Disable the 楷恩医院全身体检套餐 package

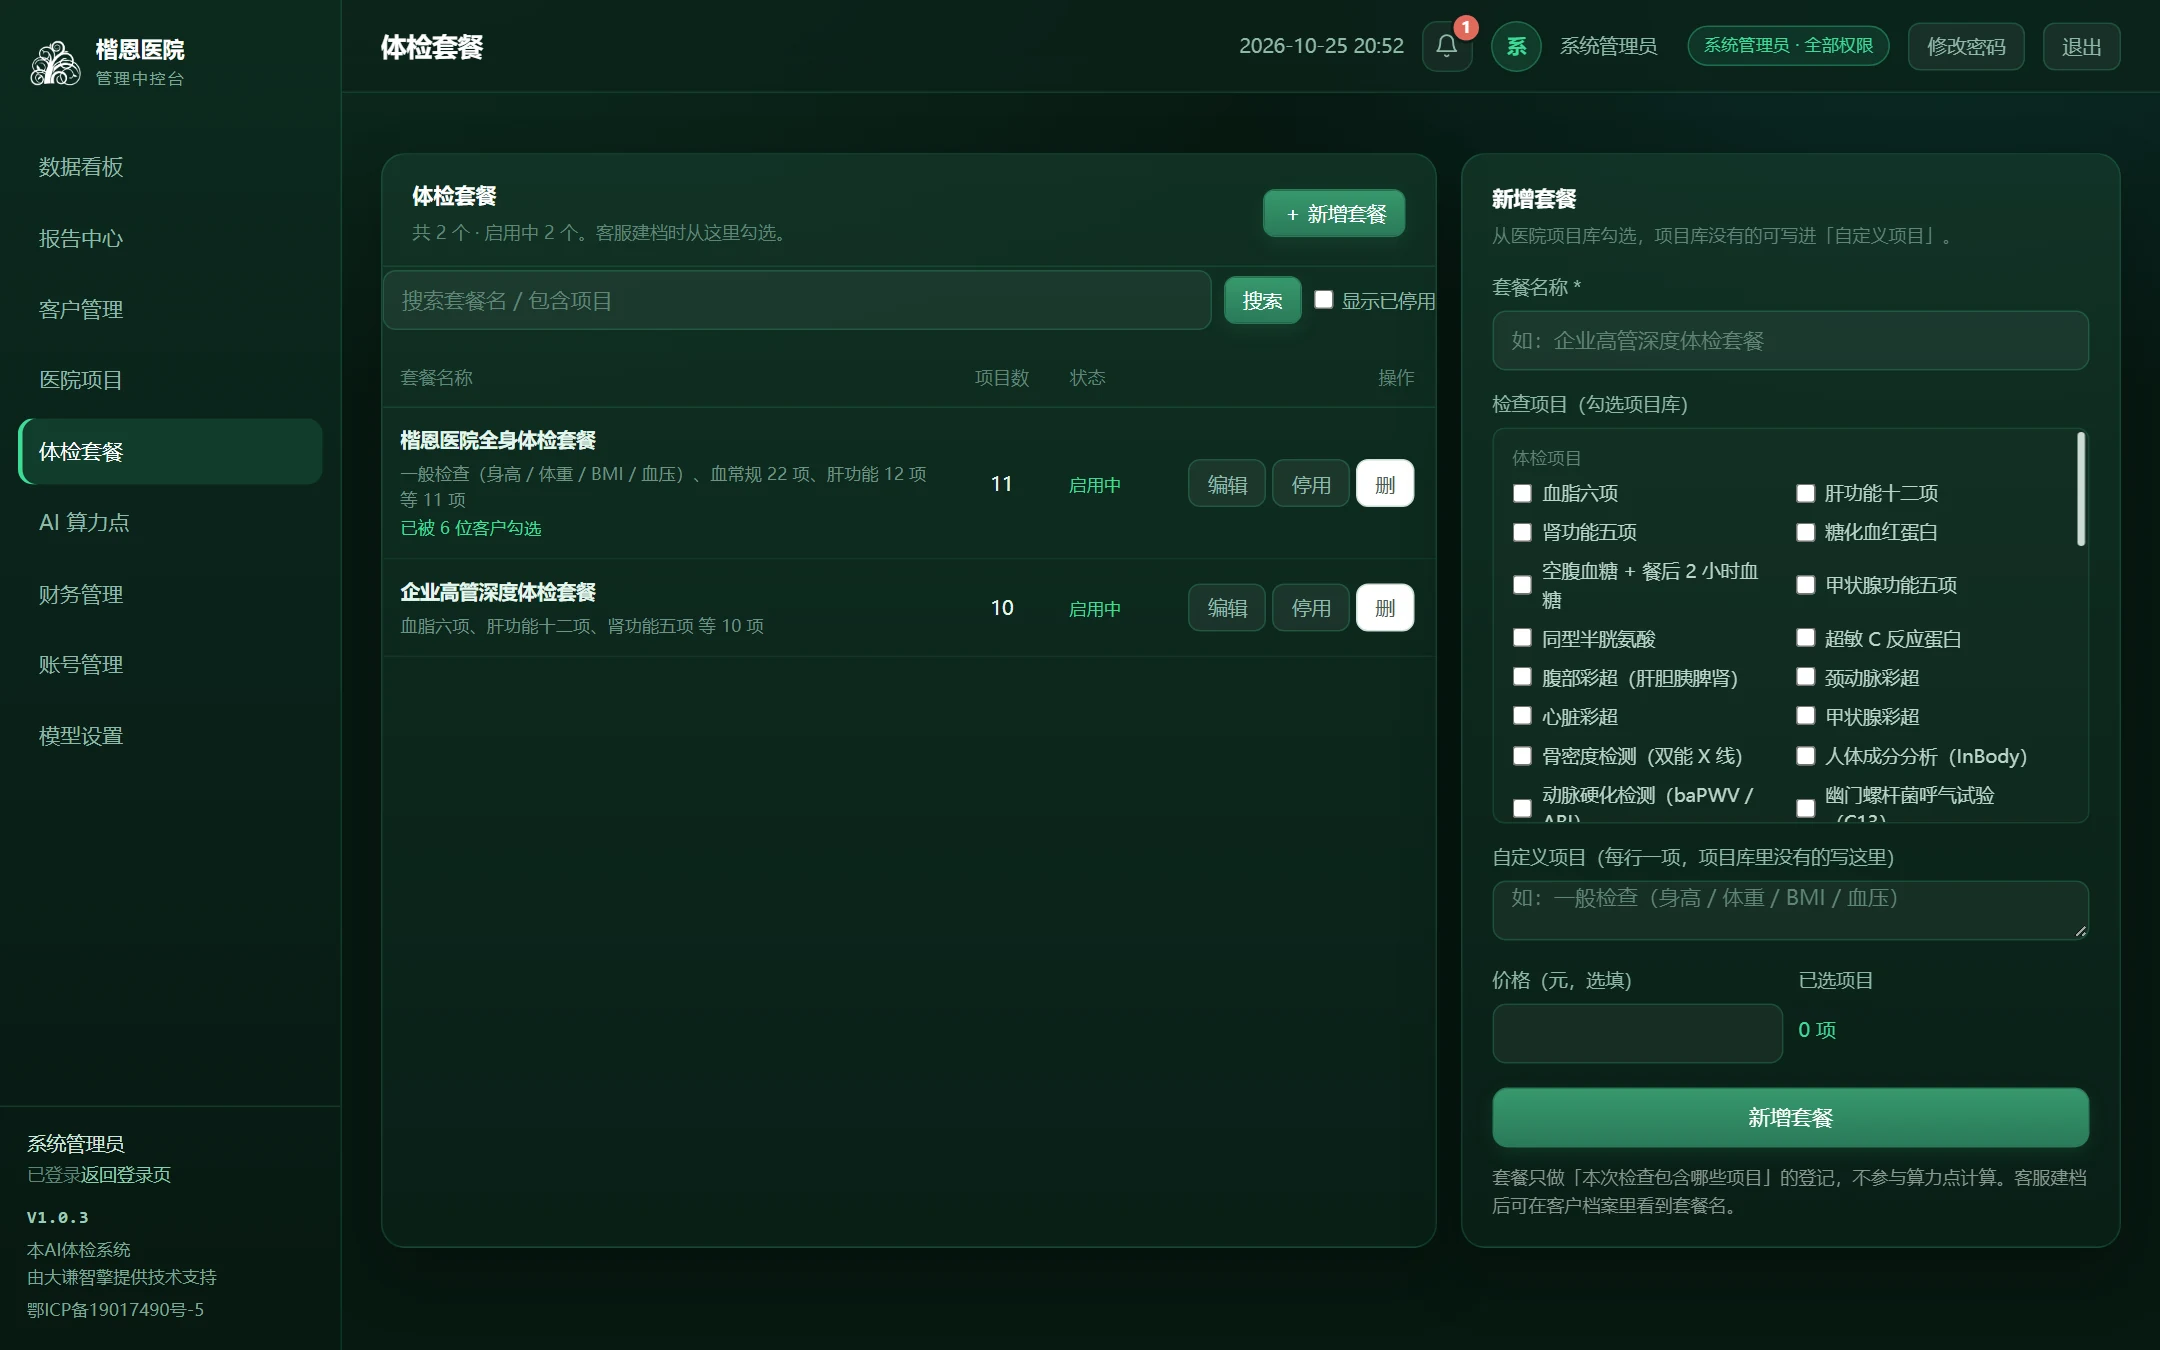coord(1311,484)
